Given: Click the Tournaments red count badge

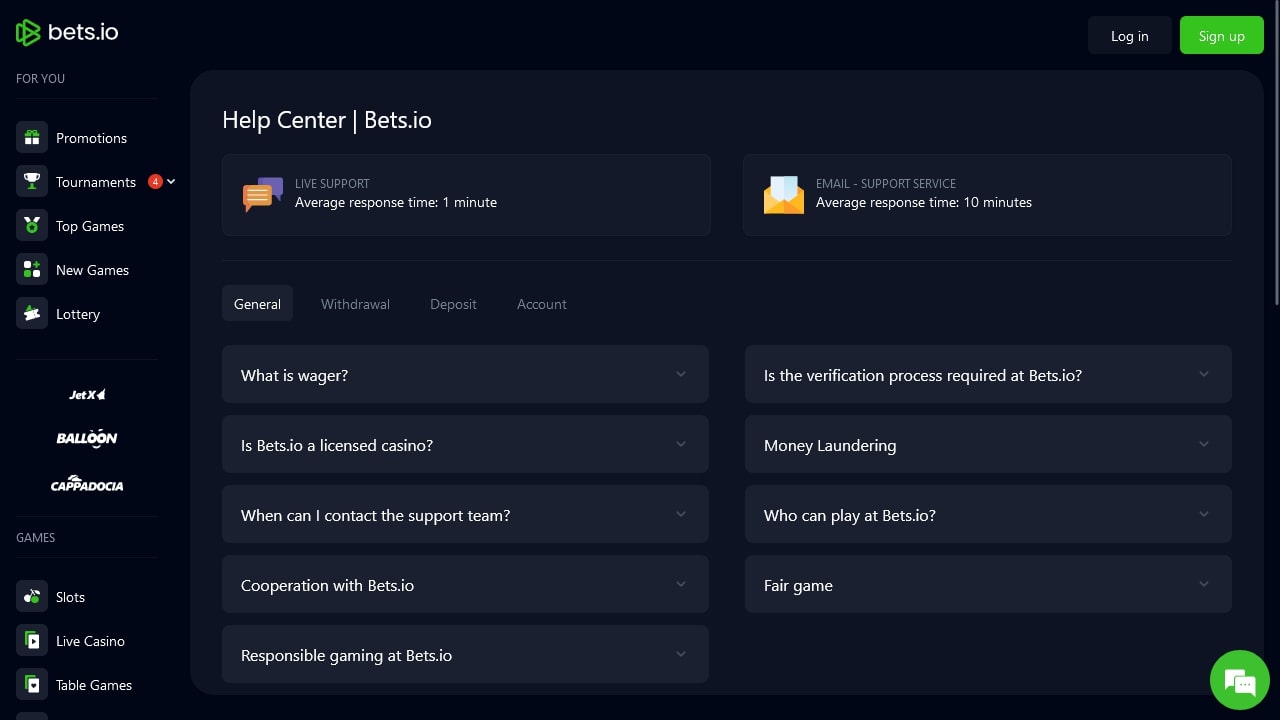Looking at the screenshot, I should (x=155, y=182).
